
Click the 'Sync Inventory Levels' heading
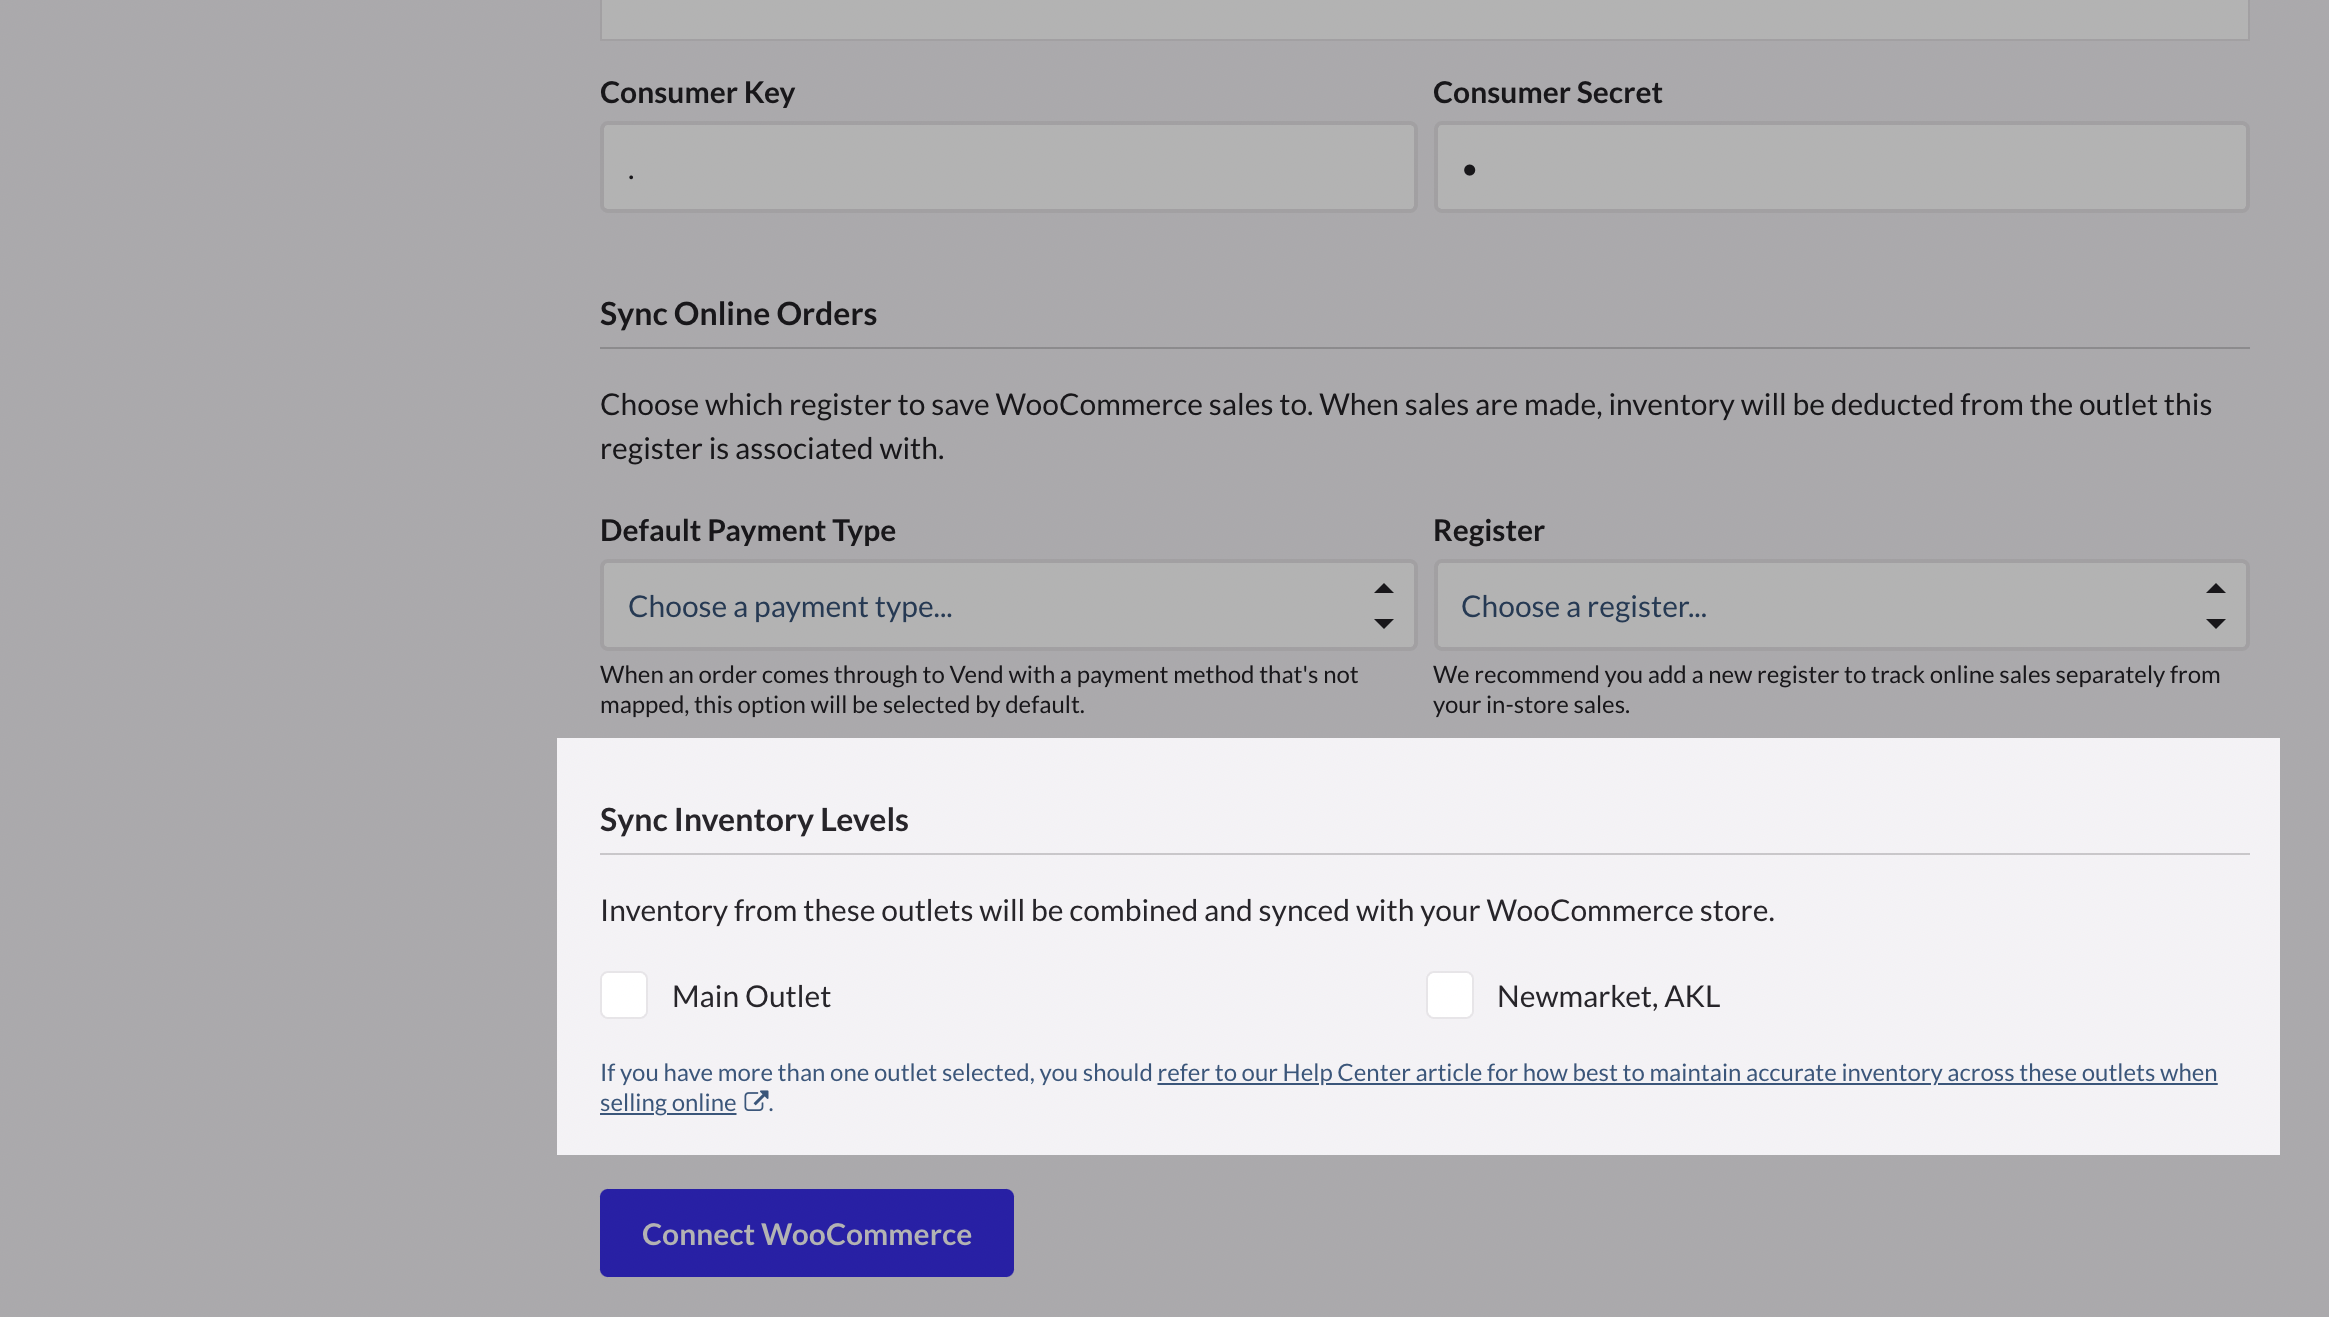(754, 819)
